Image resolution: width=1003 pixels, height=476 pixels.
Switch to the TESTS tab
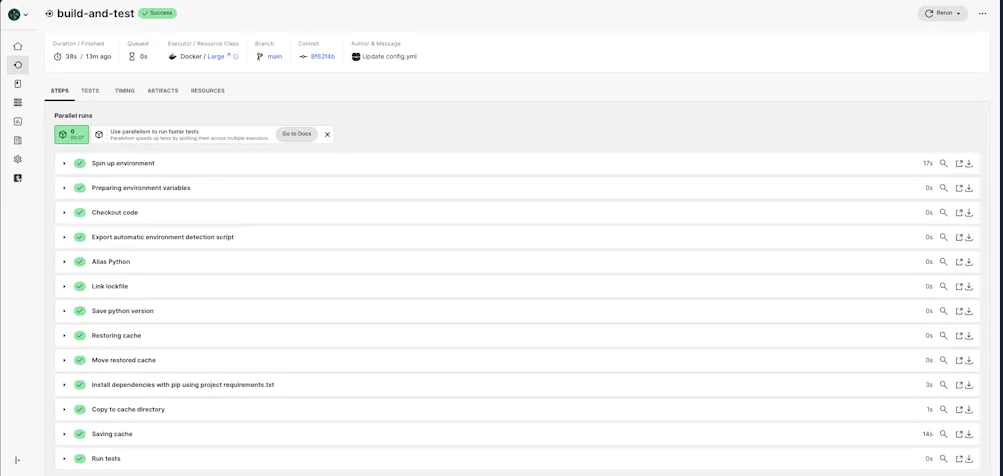point(90,91)
